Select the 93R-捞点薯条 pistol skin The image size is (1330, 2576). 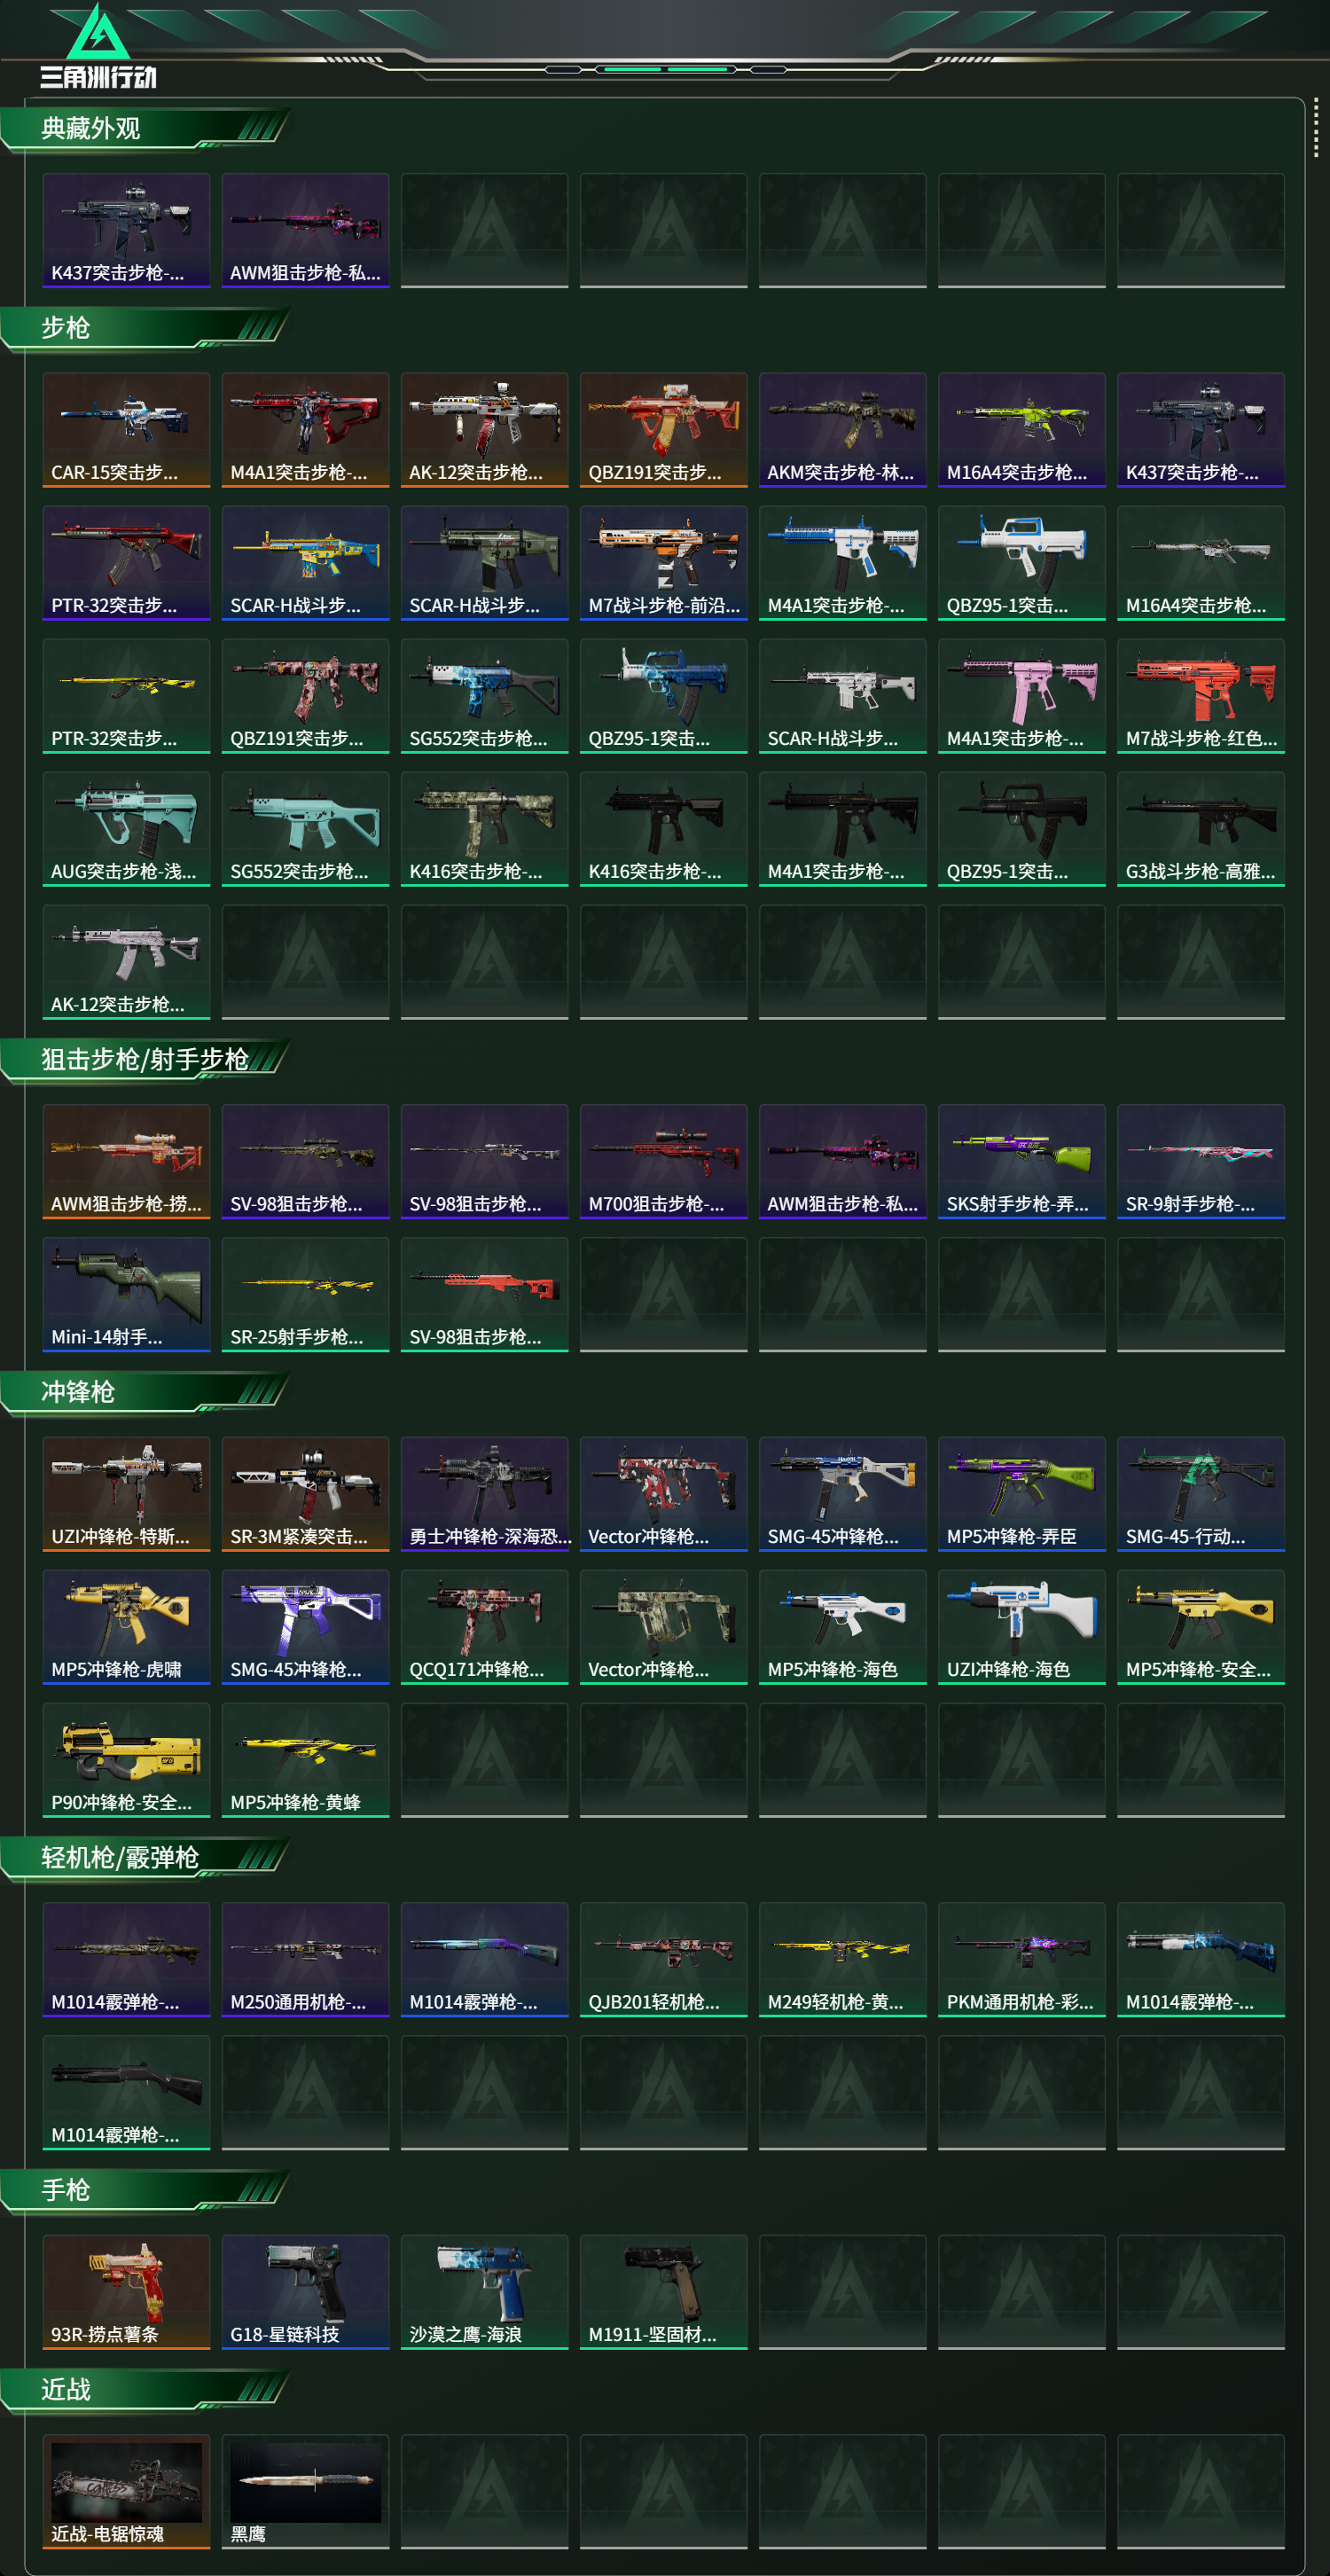point(126,2291)
